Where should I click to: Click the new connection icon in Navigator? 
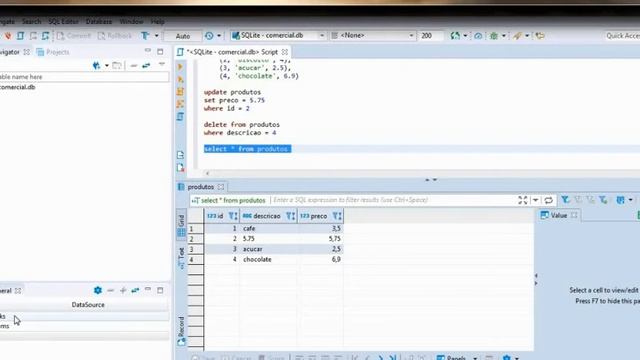click(x=96, y=65)
